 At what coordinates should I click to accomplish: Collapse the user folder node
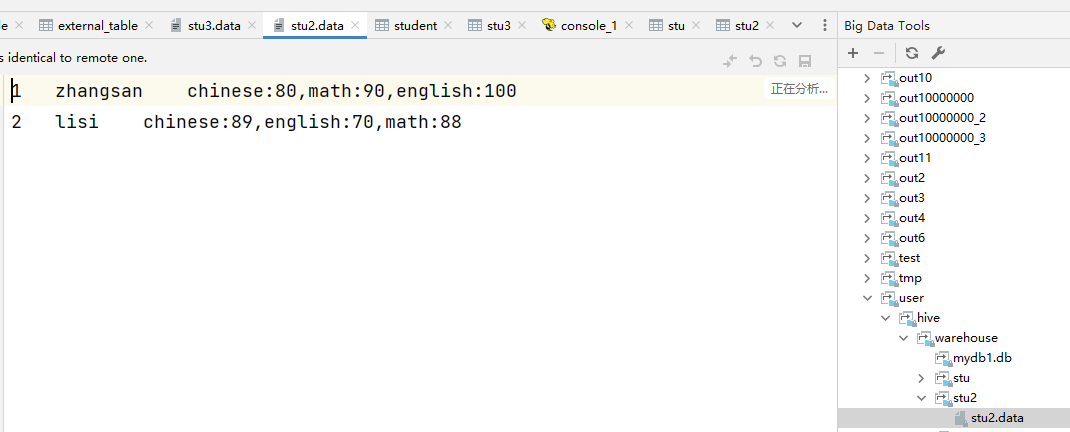click(x=867, y=298)
